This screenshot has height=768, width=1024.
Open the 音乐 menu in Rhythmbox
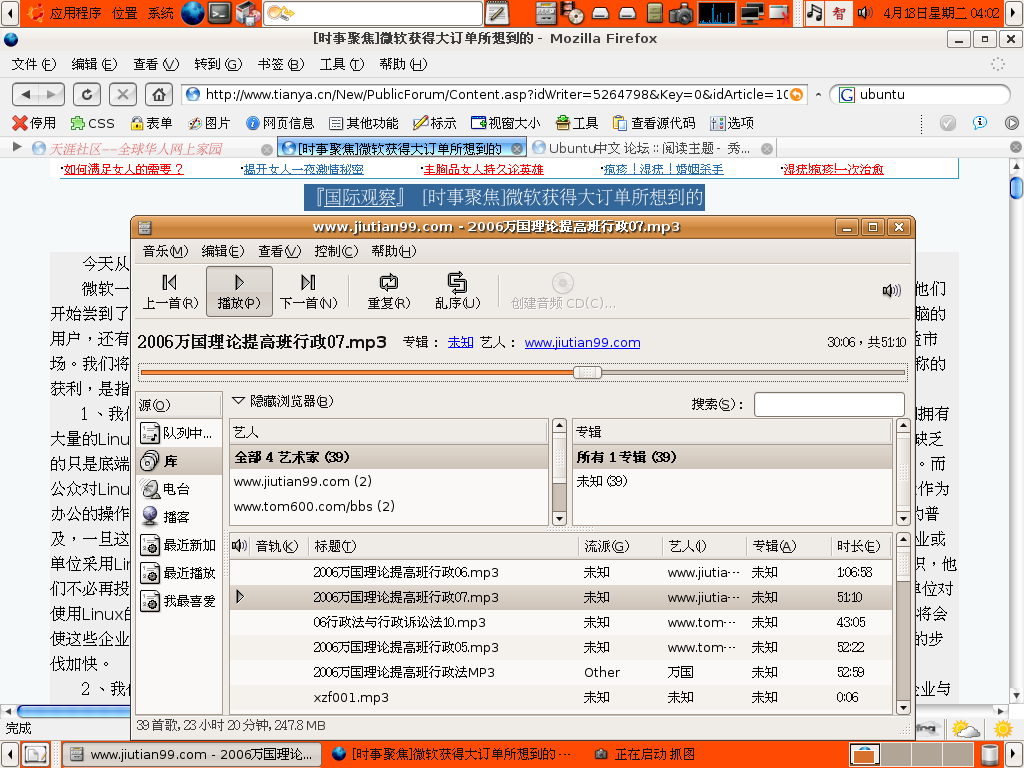pyautogui.click(x=165, y=251)
